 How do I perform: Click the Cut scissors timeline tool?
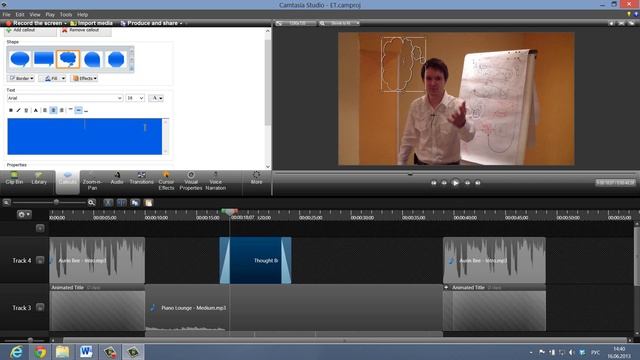(x=108, y=202)
